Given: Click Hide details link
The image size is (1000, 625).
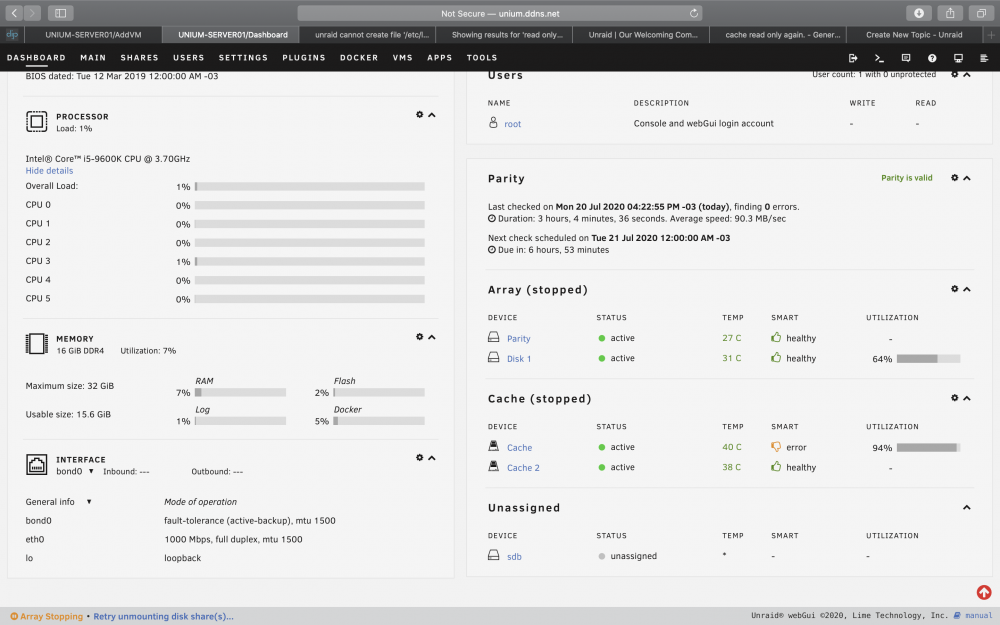Looking at the screenshot, I should [49, 171].
